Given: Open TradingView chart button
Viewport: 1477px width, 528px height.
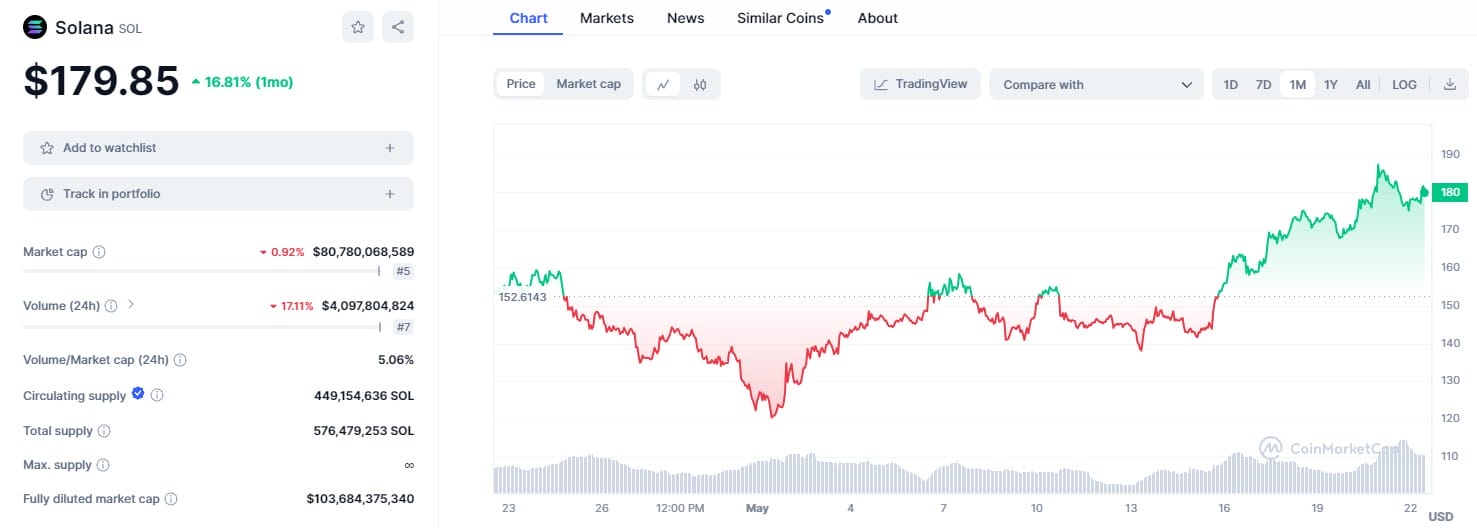Looking at the screenshot, I should tap(920, 85).
